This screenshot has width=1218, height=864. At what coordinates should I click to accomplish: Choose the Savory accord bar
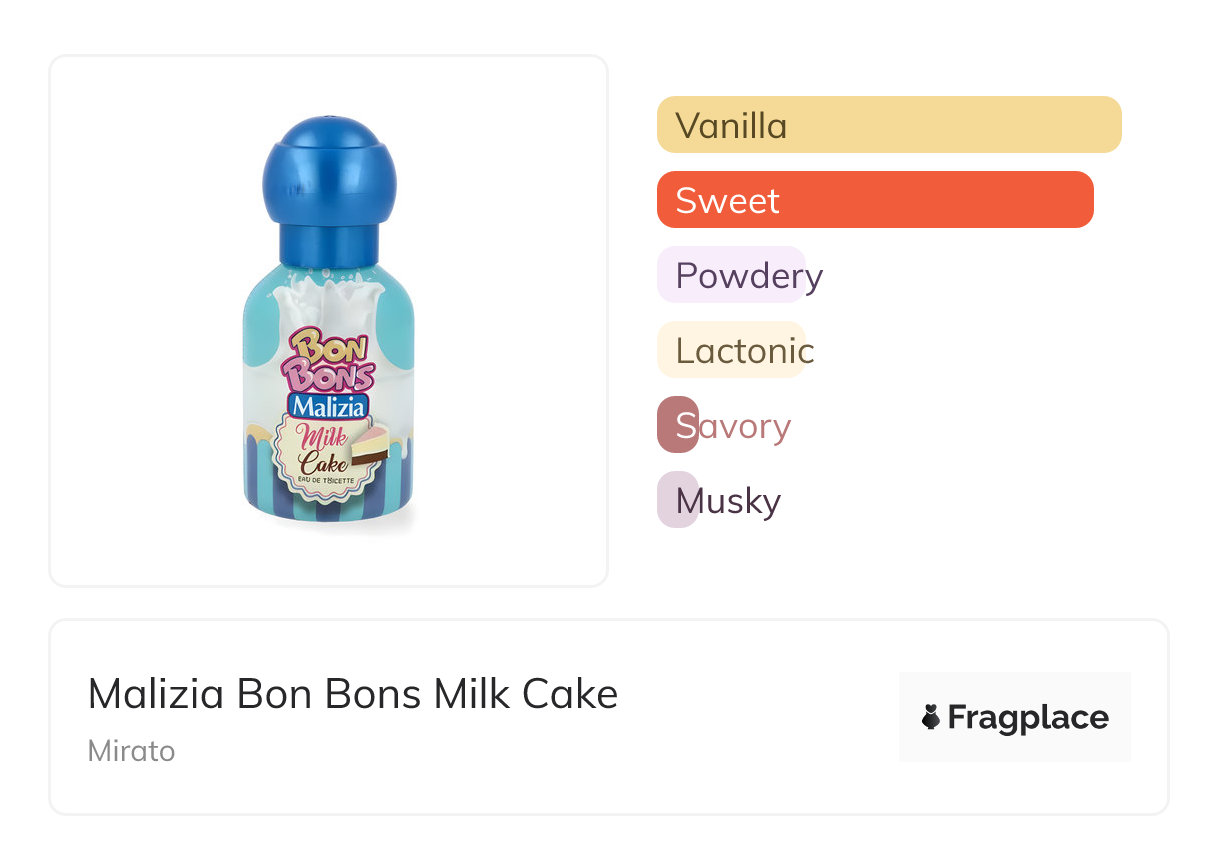(678, 425)
